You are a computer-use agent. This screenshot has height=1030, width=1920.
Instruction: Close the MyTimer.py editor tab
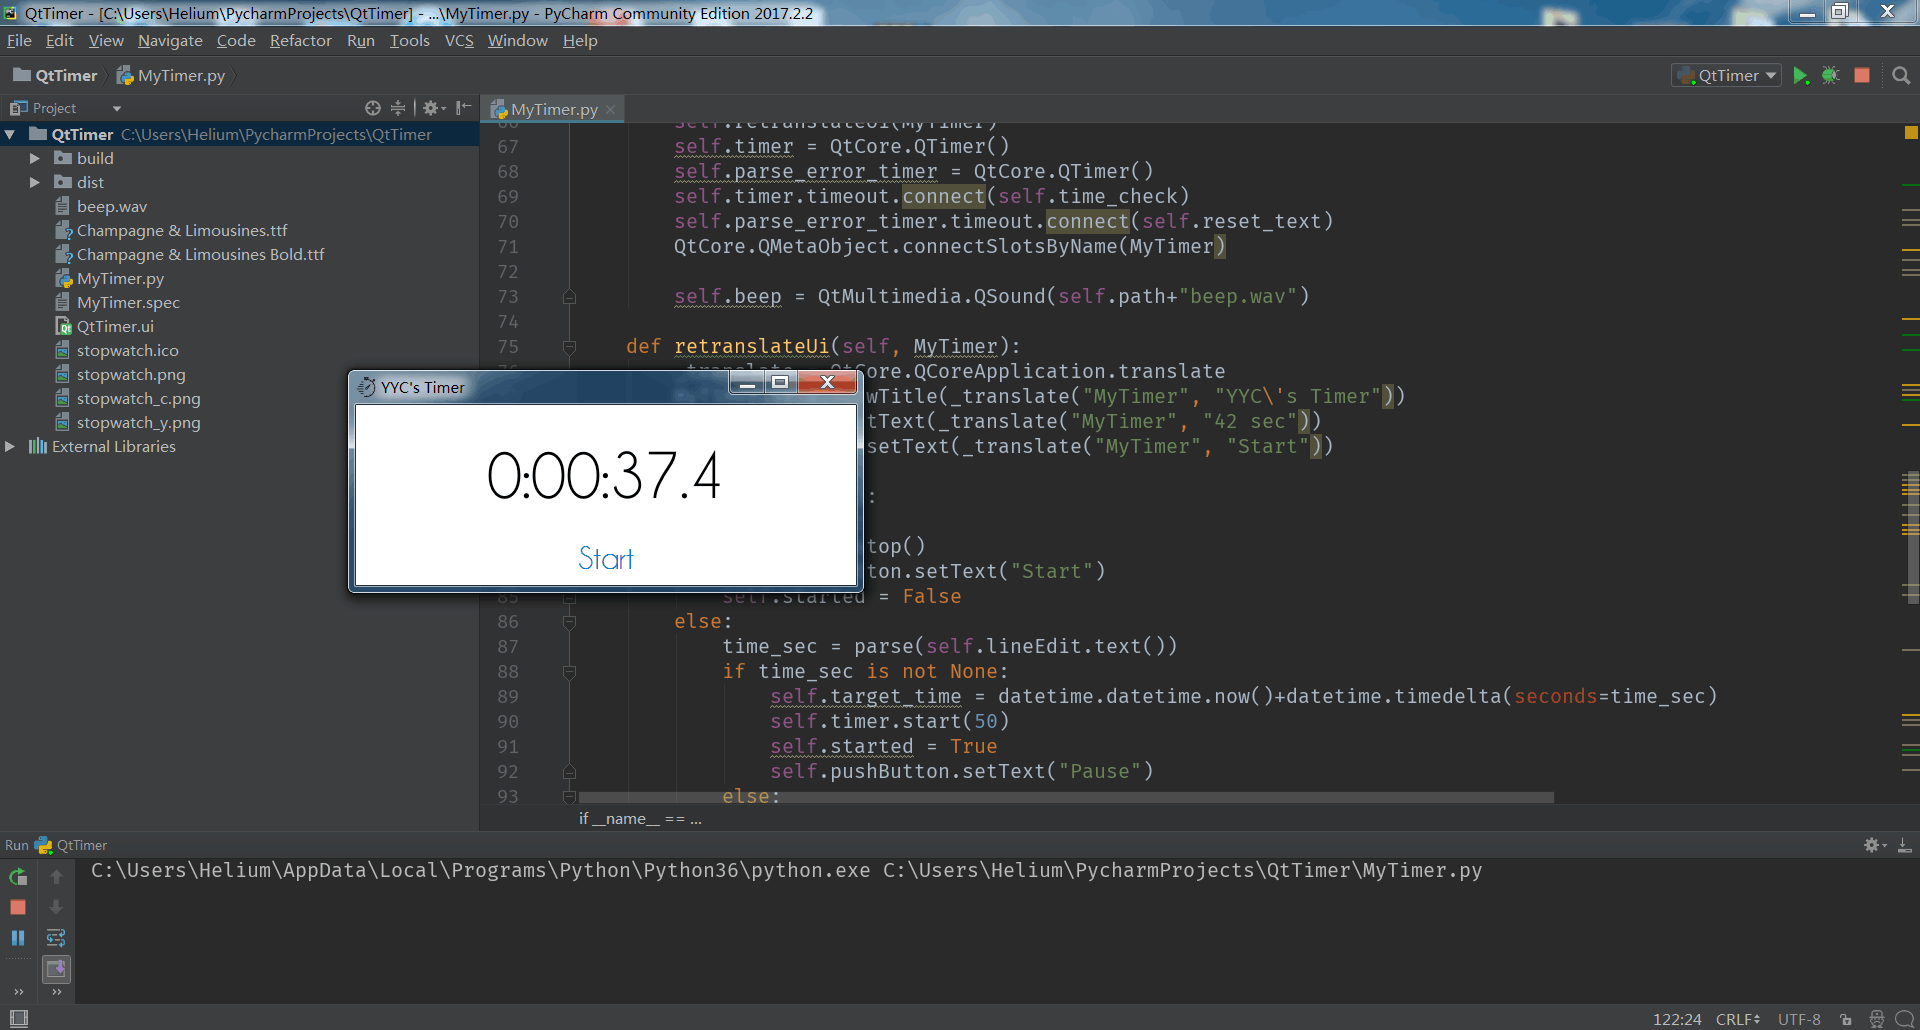[x=610, y=109]
